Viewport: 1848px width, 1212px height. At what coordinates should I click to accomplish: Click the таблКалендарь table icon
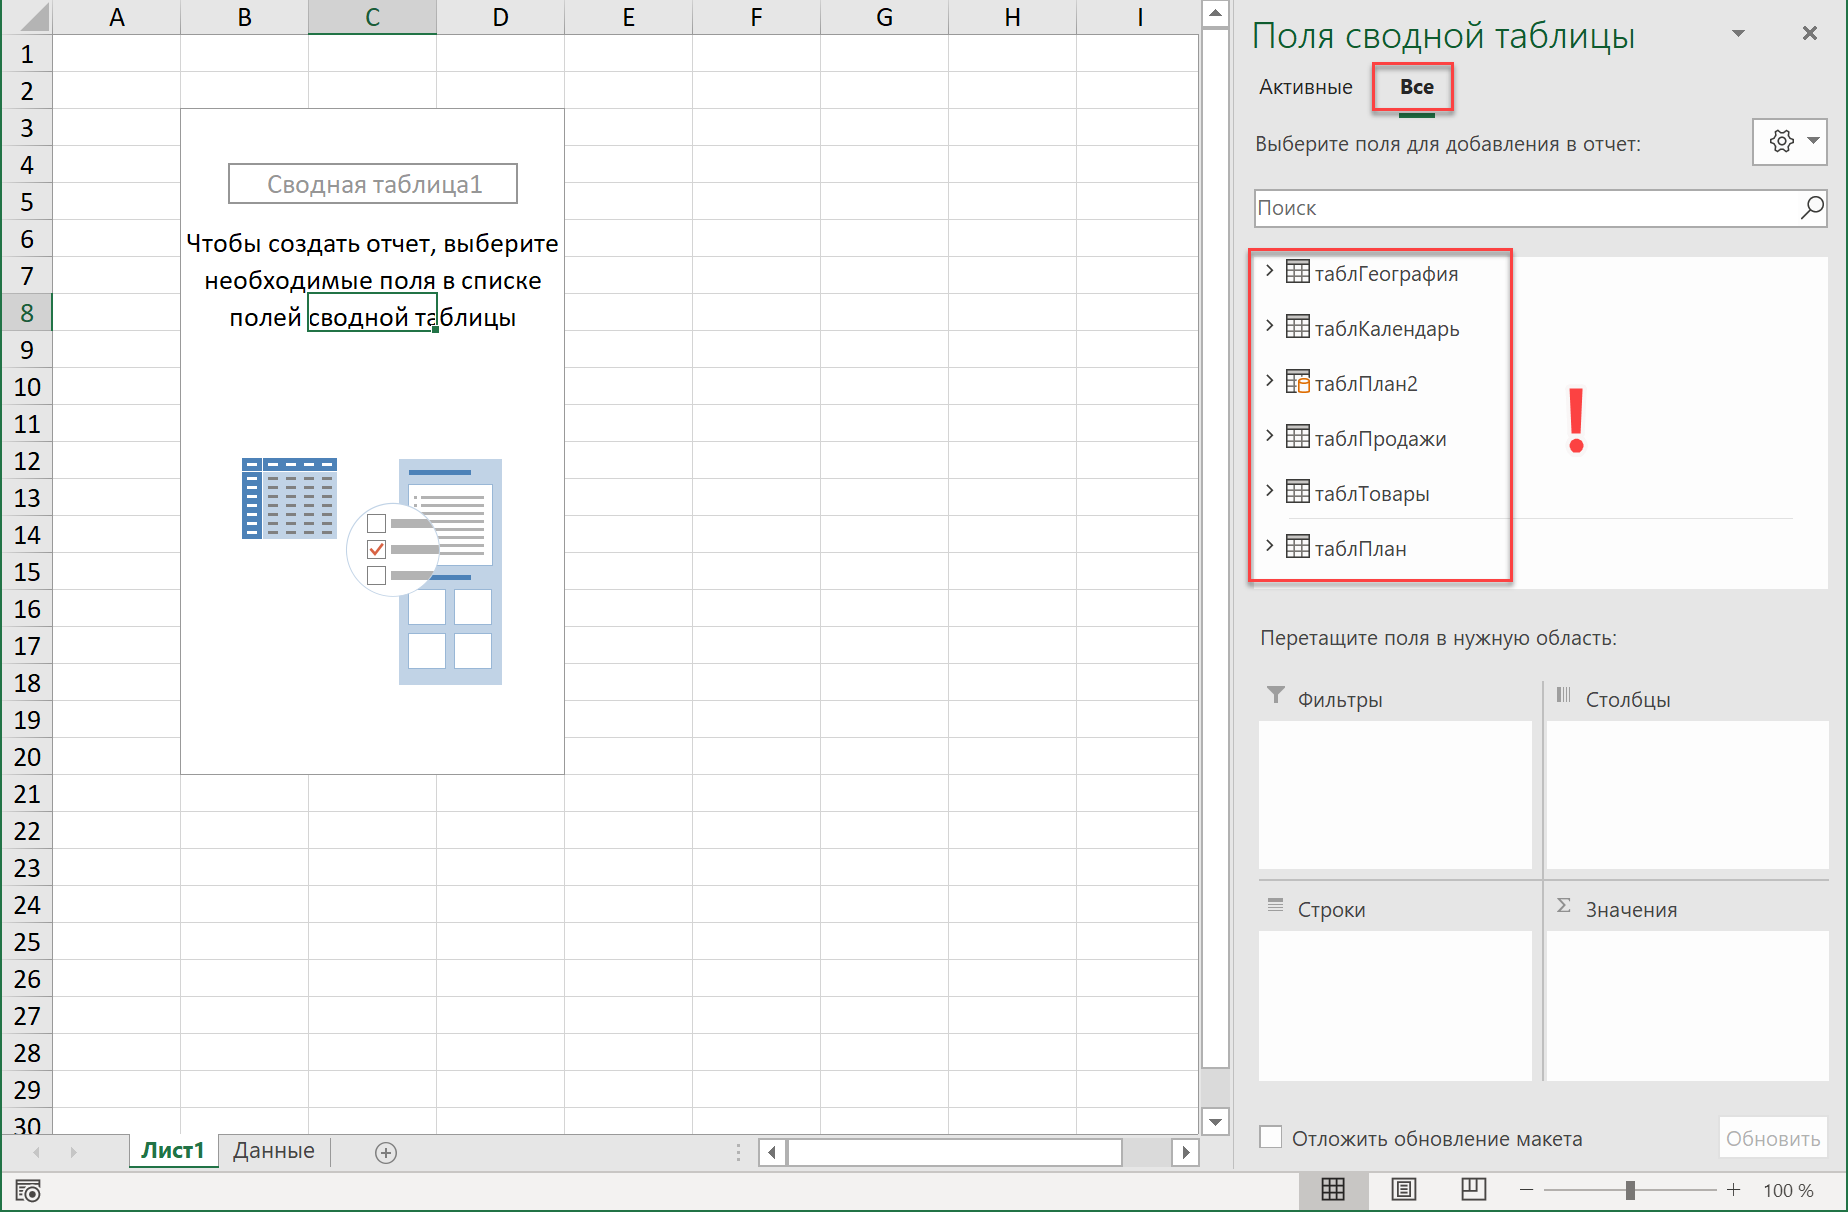[1297, 327]
